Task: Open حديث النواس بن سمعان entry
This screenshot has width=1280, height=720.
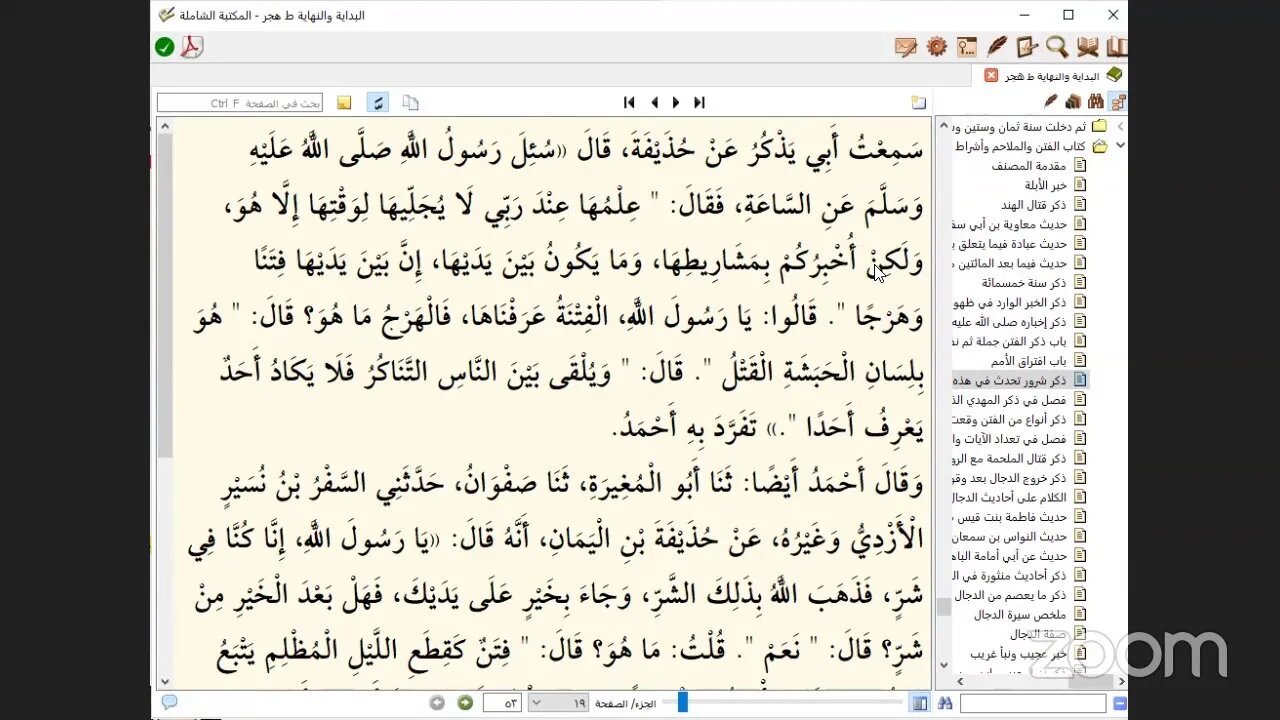Action: (x=1010, y=537)
